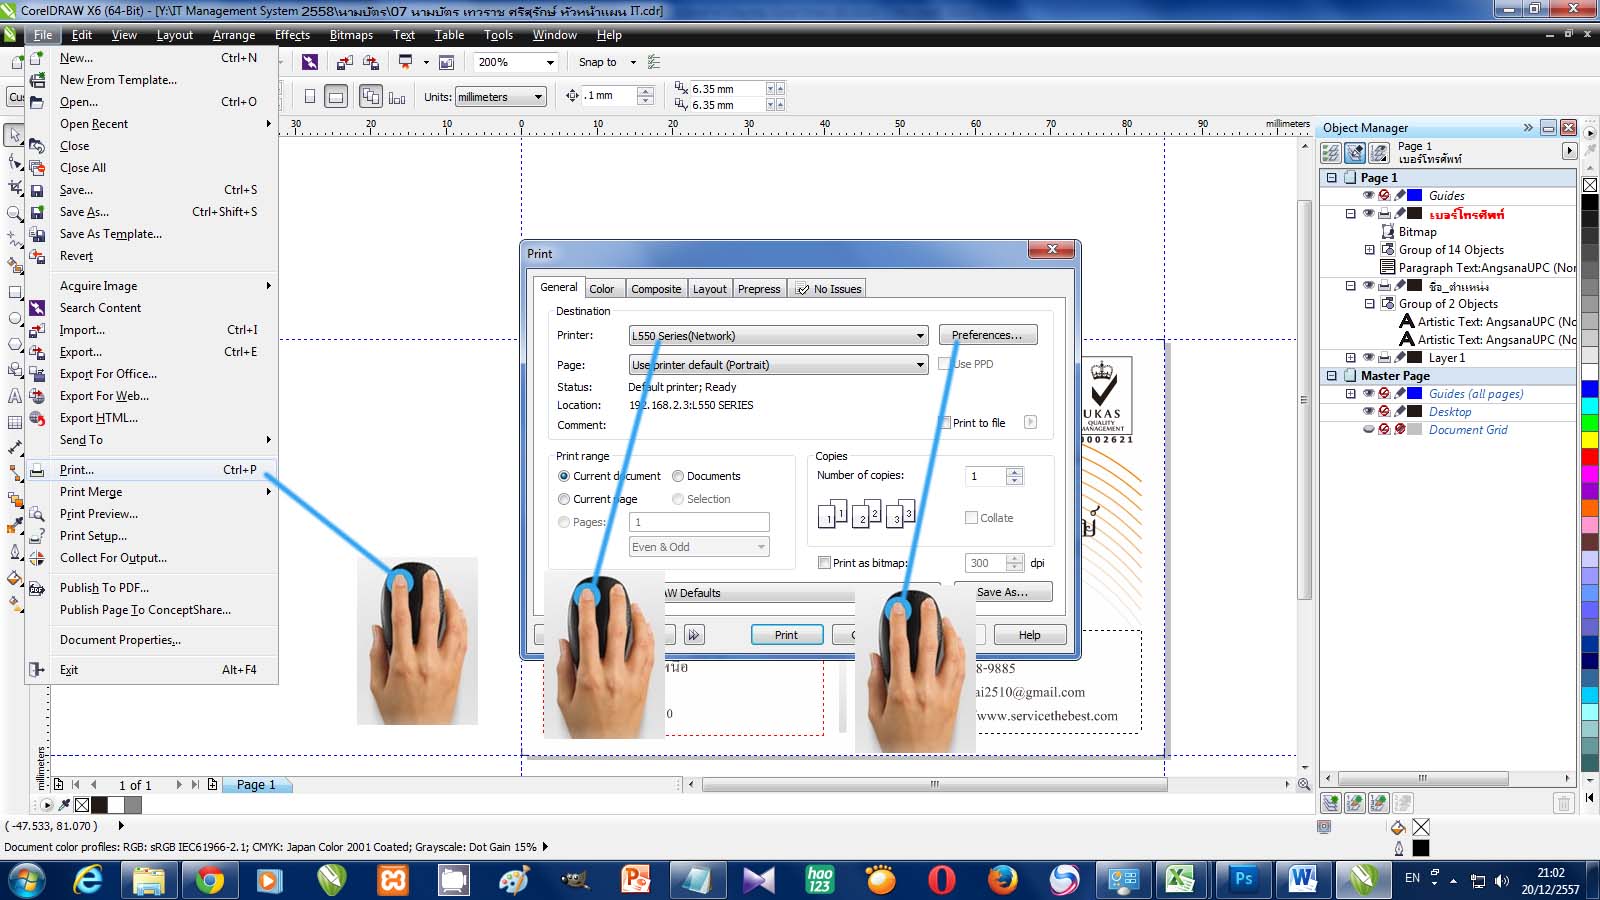1600x900 pixels.
Task: Select the Current page radio button
Action: 564,499
